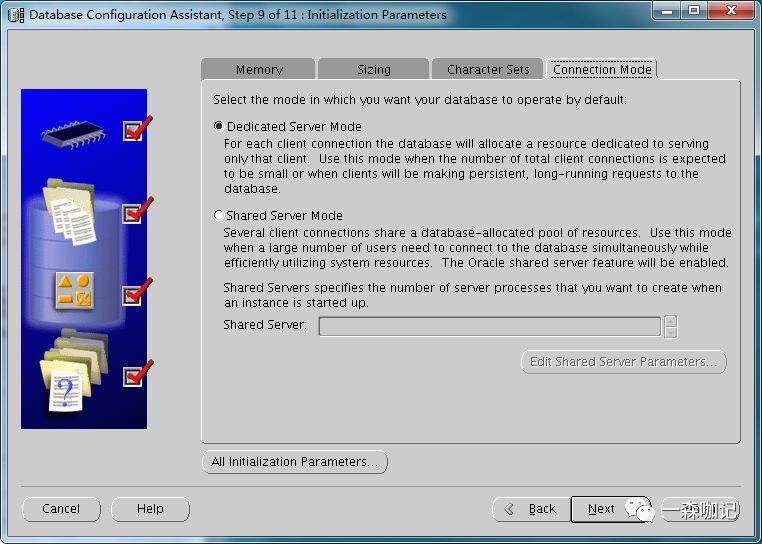Open All Initialization Parameters dialog
Viewport: 762px width, 544px height.
coord(294,461)
